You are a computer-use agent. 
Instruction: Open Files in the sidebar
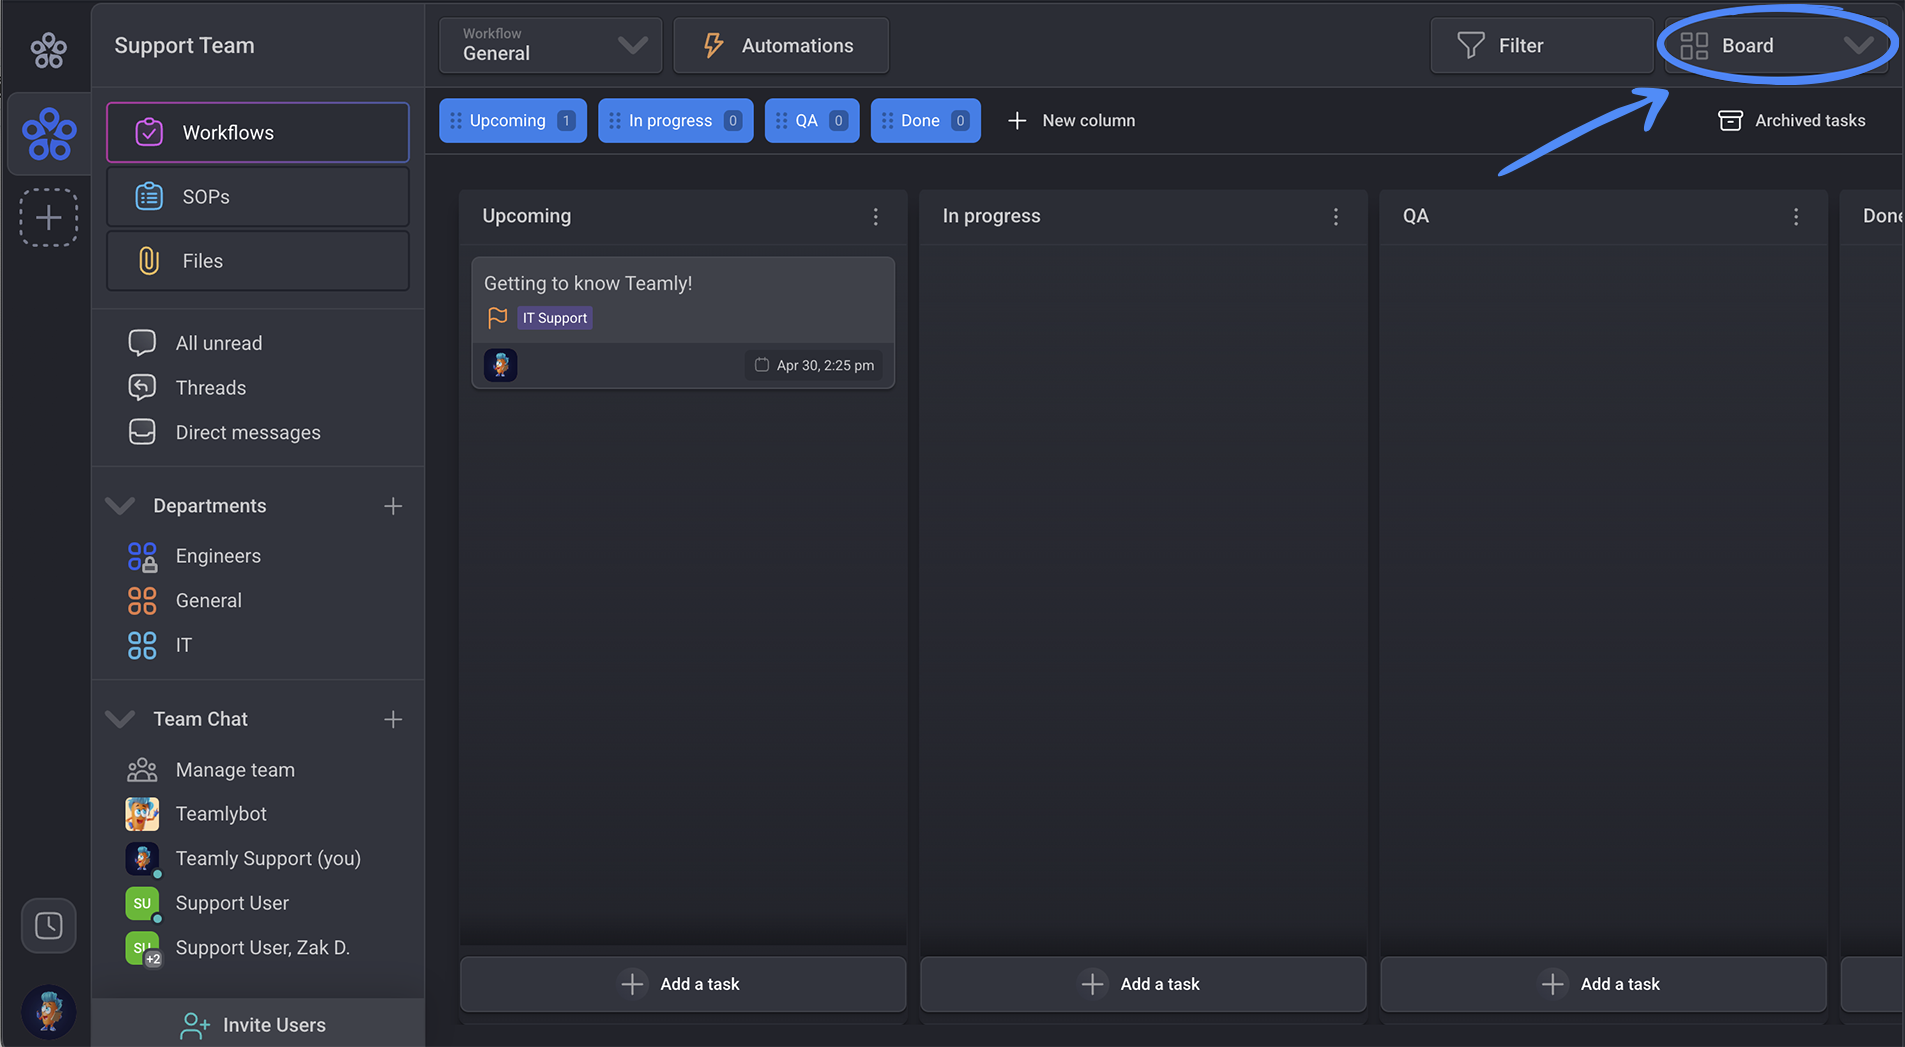[x=258, y=261]
